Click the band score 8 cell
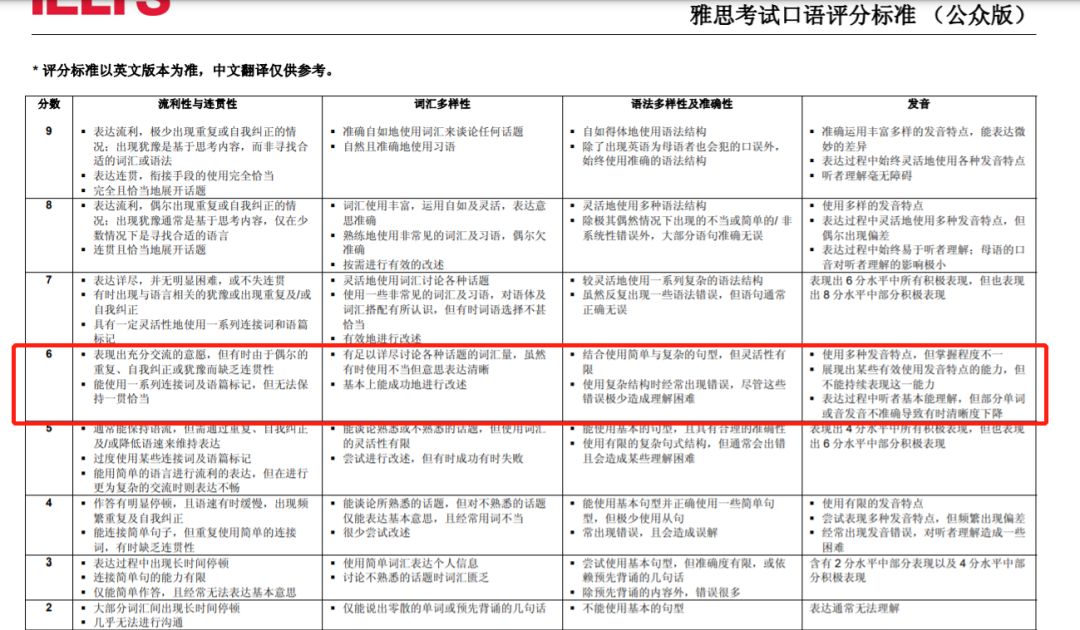The image size is (1080, 630). click(49, 205)
